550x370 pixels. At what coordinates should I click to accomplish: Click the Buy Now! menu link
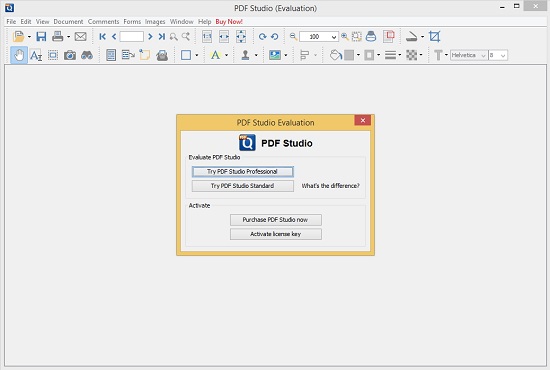(229, 21)
